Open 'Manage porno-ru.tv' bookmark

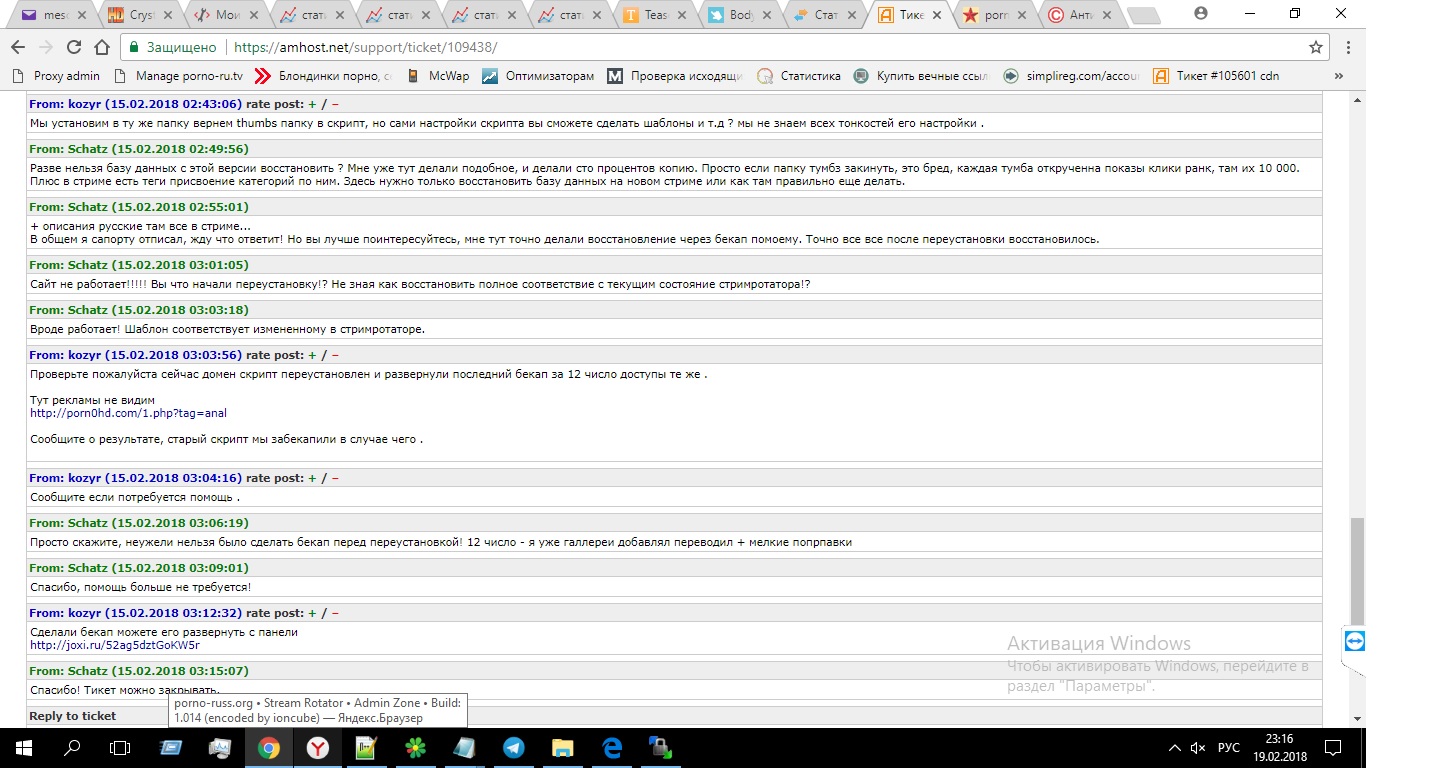point(179,75)
